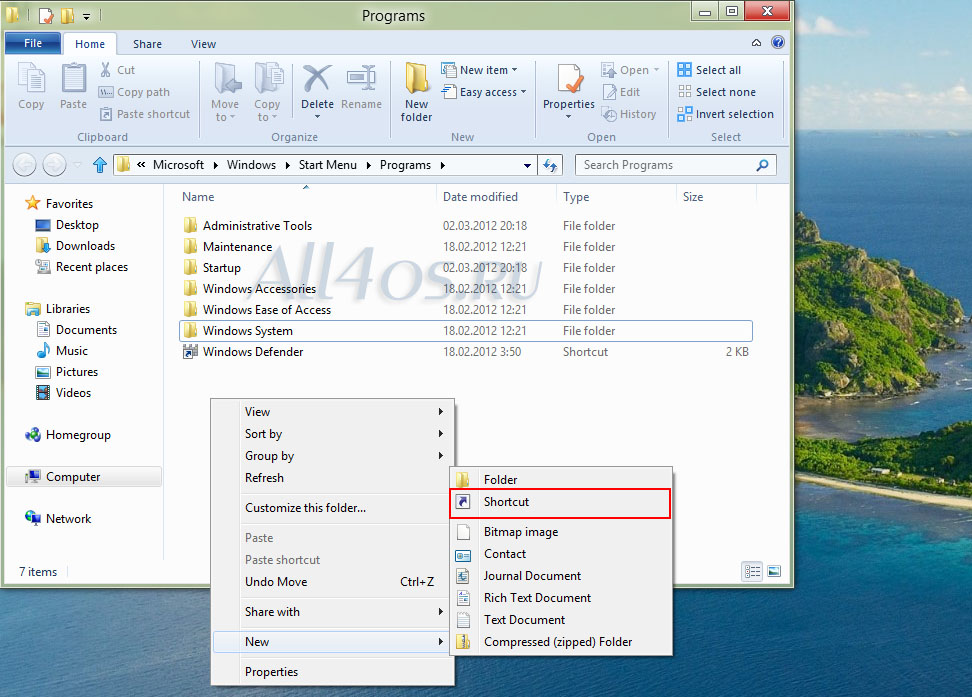This screenshot has height=697, width=972.
Task: Click the Type column header
Action: coord(576,197)
